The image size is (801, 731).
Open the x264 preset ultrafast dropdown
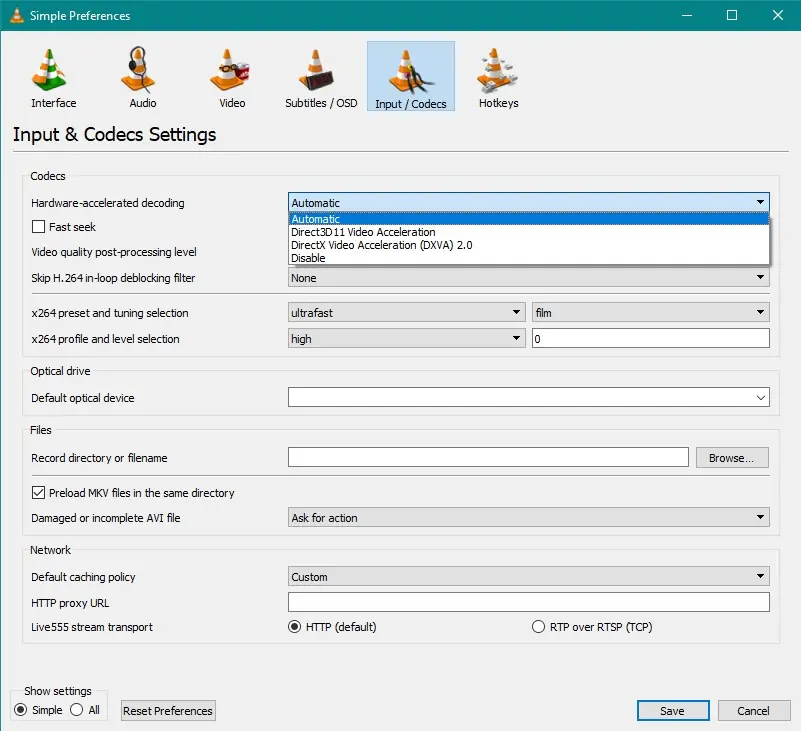pos(407,312)
